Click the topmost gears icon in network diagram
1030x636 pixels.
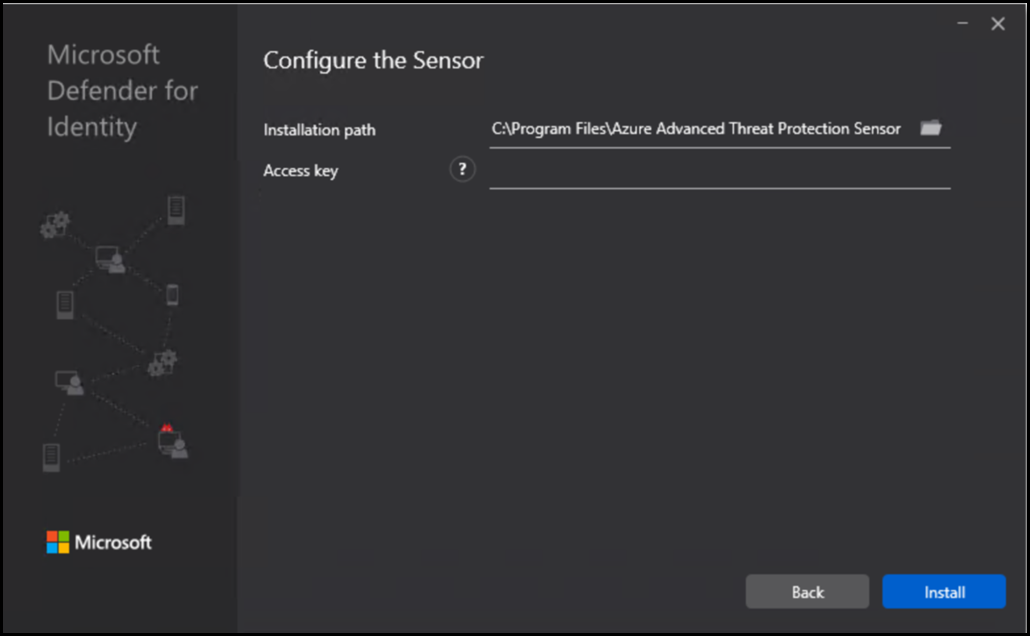tap(54, 225)
